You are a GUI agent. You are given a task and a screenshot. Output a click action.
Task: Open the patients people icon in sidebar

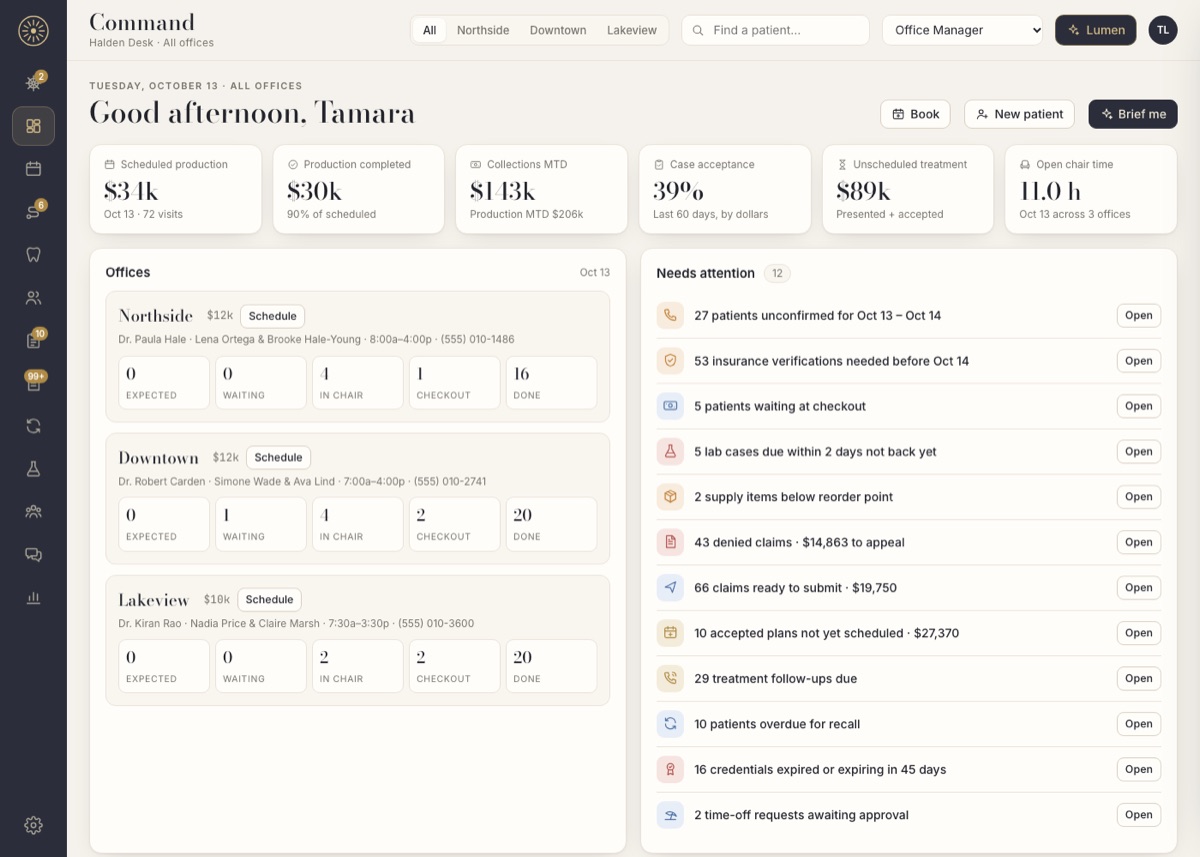[33, 297]
